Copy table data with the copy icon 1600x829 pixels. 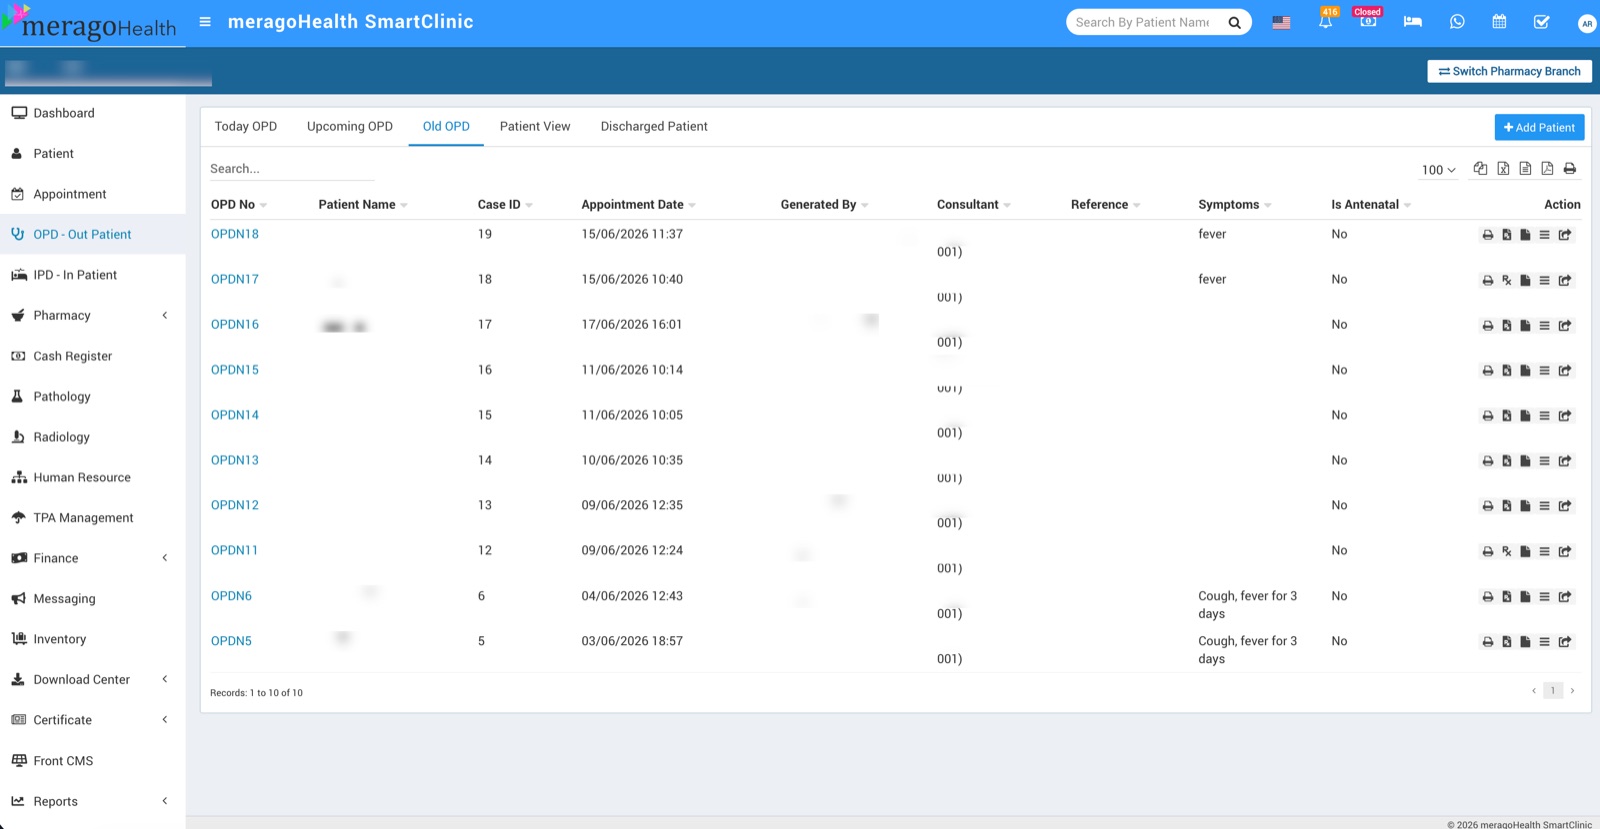click(x=1480, y=168)
